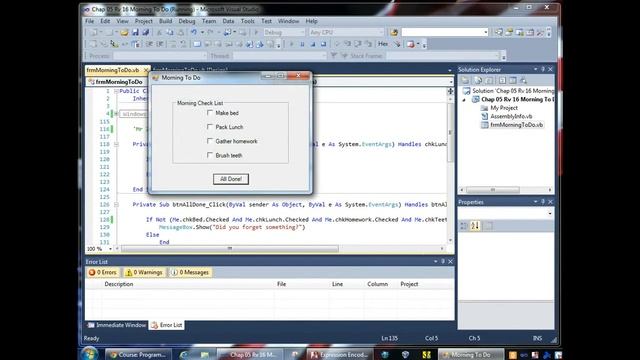Pin the Solution Explorer panel
This screenshot has width=640, height=360.
tap(543, 69)
